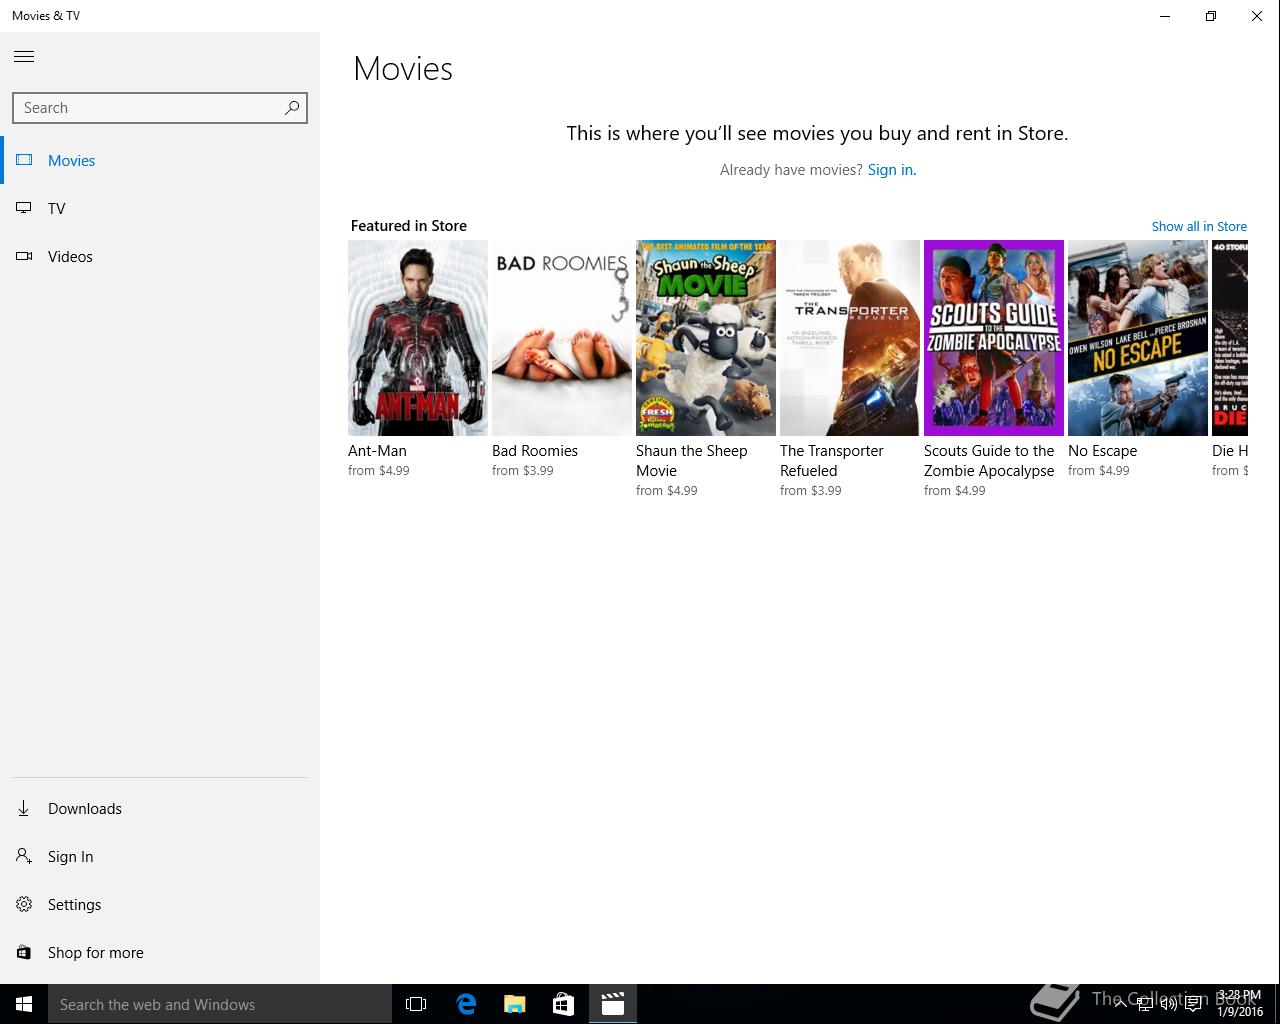This screenshot has height=1024, width=1280.
Task: Click the Movies & TV taskbar icon
Action: [x=613, y=1004]
